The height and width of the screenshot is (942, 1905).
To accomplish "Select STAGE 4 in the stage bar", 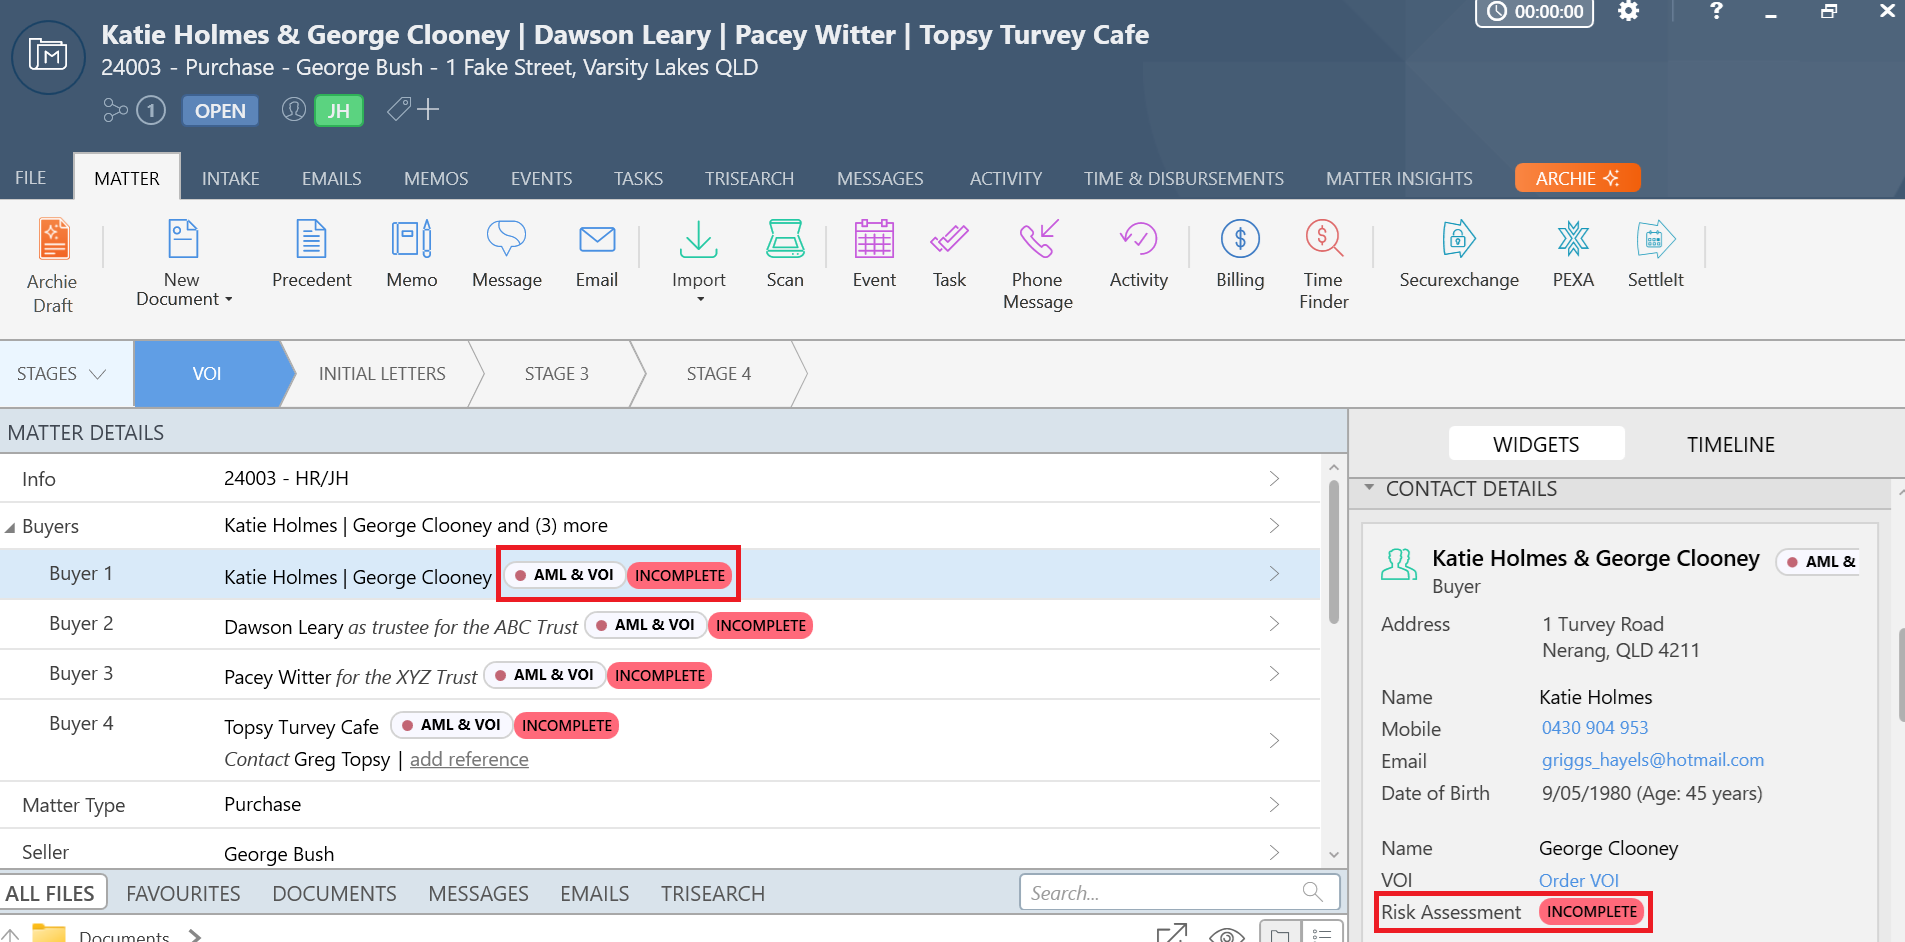I will click(x=719, y=374).
